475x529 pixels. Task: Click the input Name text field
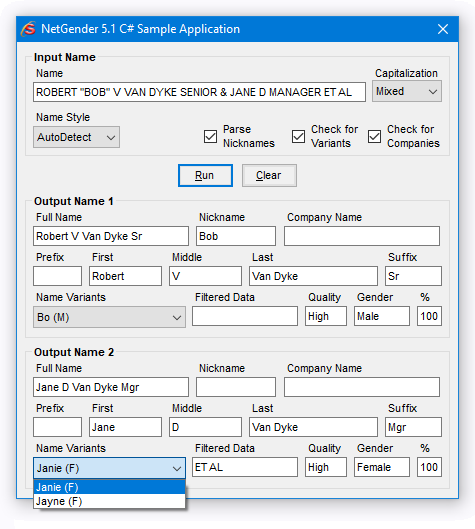coord(199,92)
